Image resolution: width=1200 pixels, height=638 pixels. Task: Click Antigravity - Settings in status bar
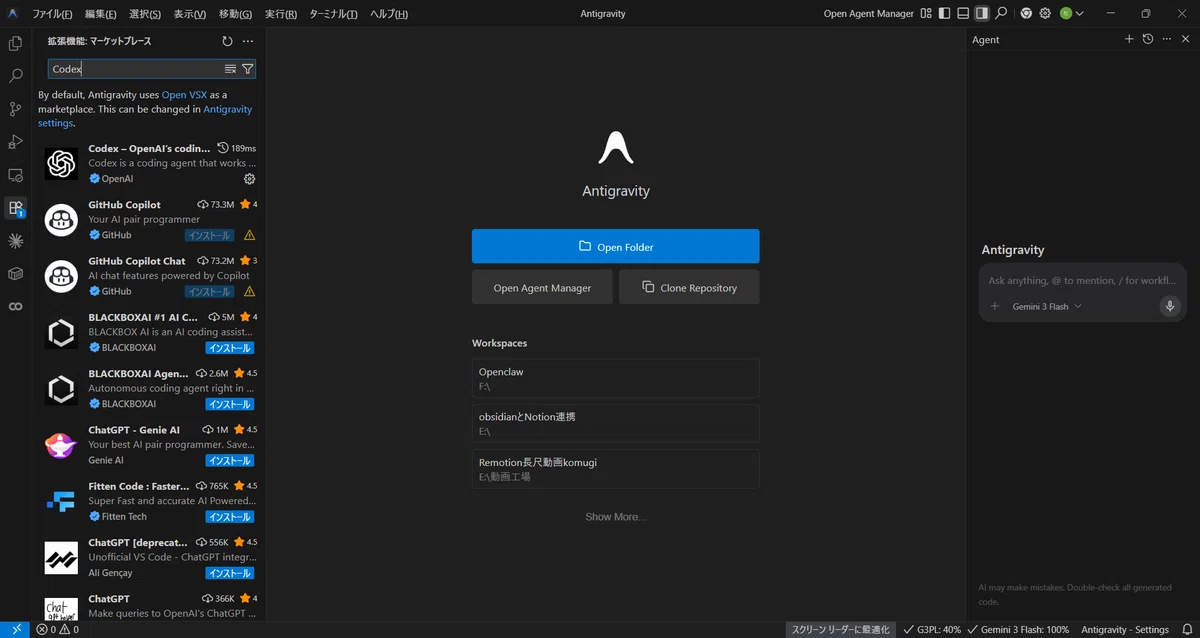(x=1125, y=630)
